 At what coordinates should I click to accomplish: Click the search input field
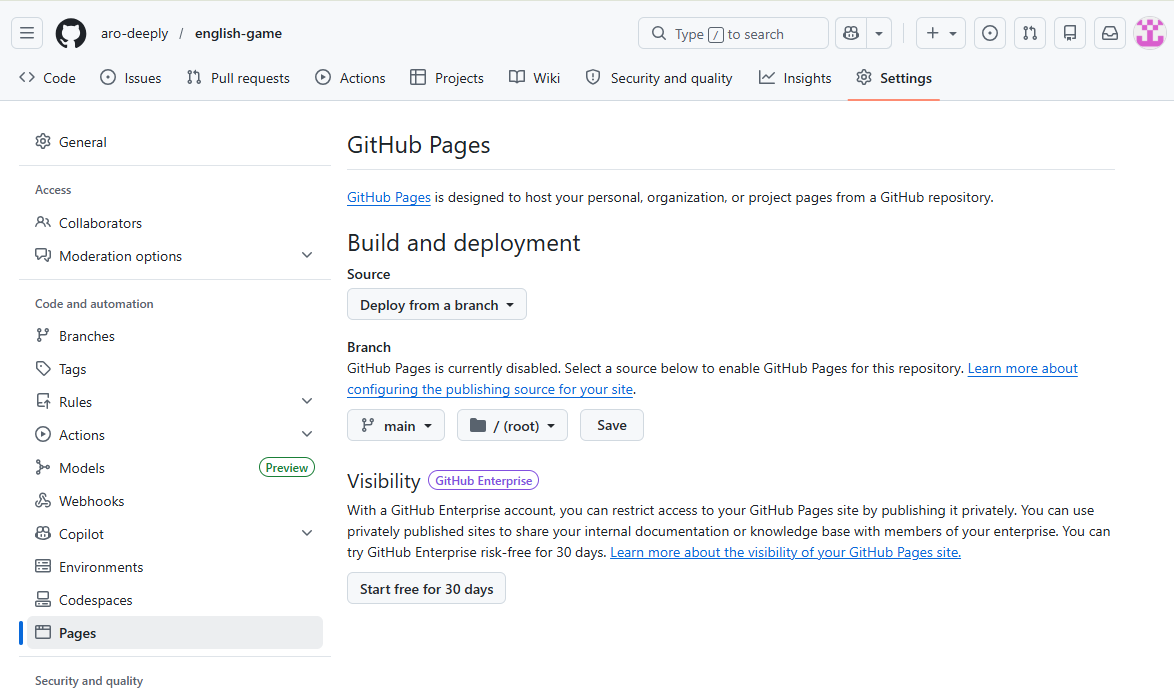(x=733, y=33)
